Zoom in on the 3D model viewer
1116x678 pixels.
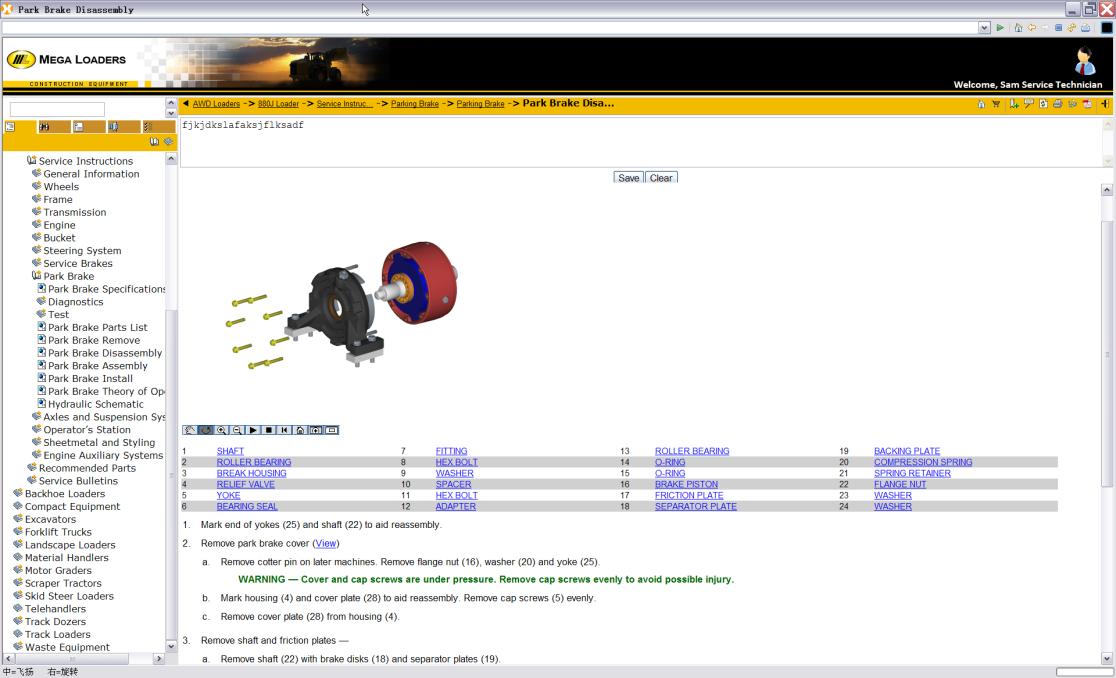point(221,430)
